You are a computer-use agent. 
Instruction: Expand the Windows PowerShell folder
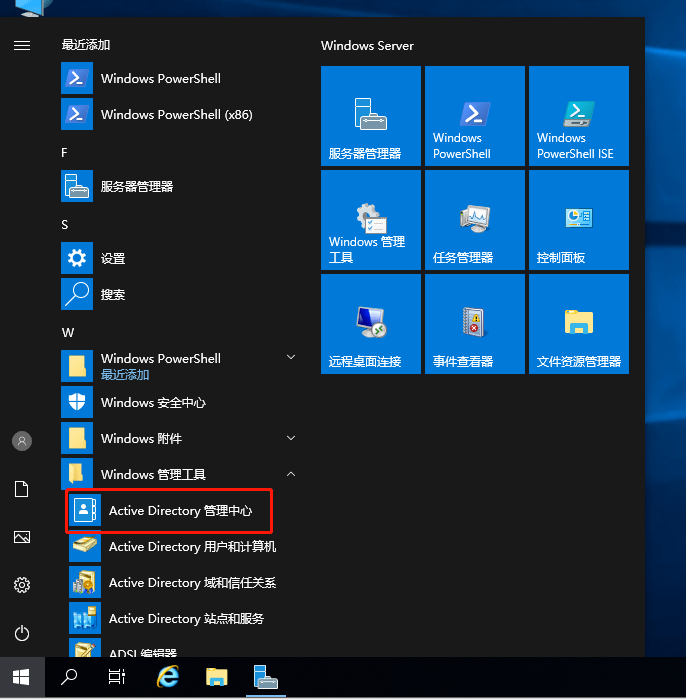point(291,357)
